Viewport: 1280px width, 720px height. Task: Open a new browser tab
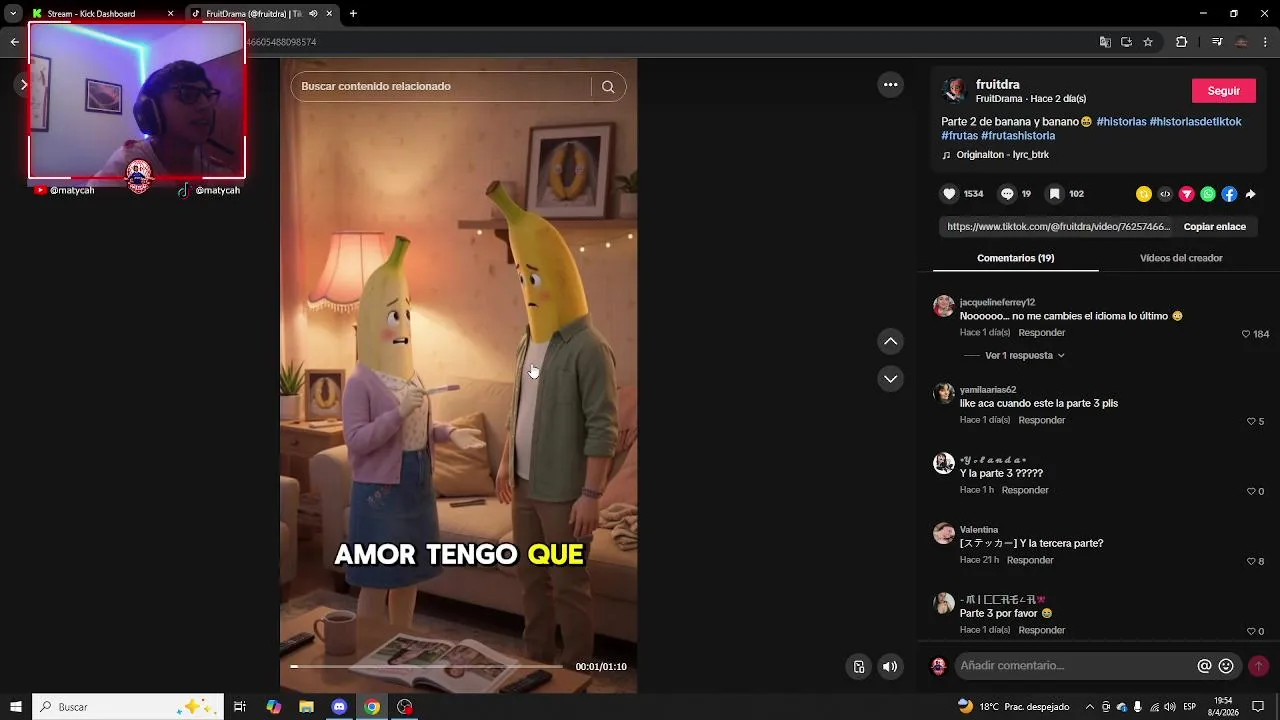point(353,14)
